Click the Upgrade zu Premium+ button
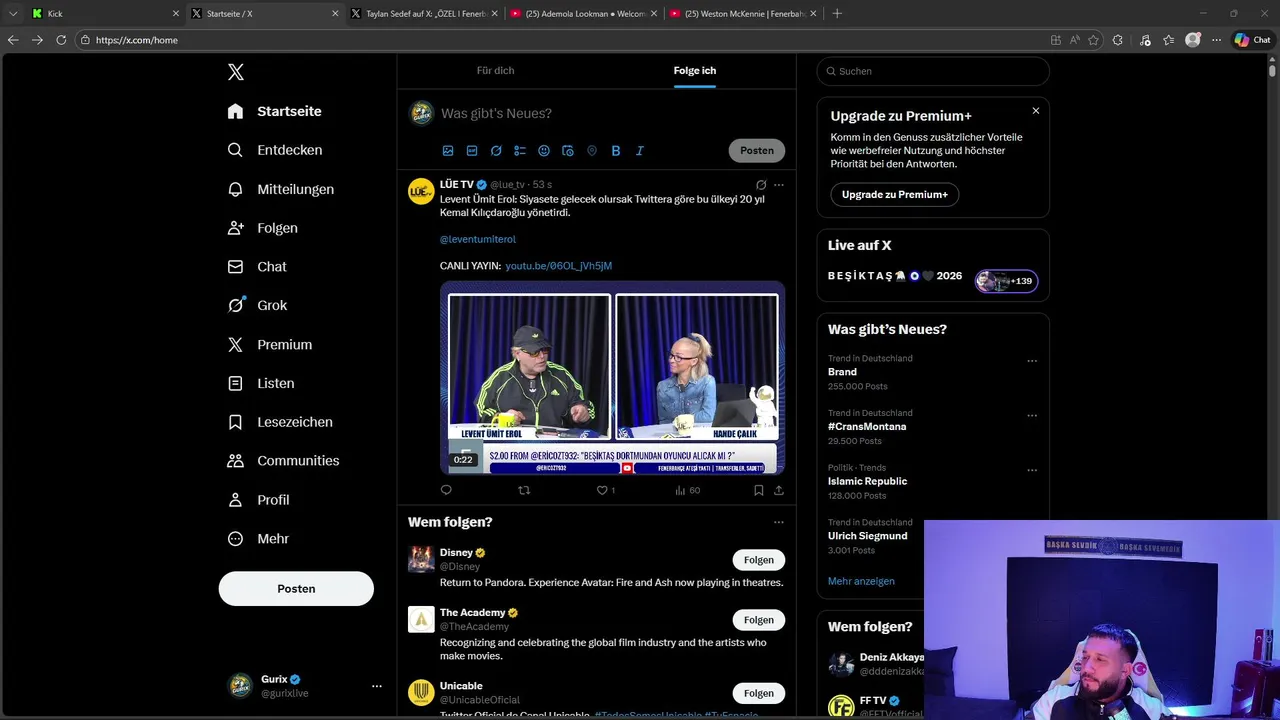Screen dimensions: 1280x720 pyautogui.click(x=895, y=194)
